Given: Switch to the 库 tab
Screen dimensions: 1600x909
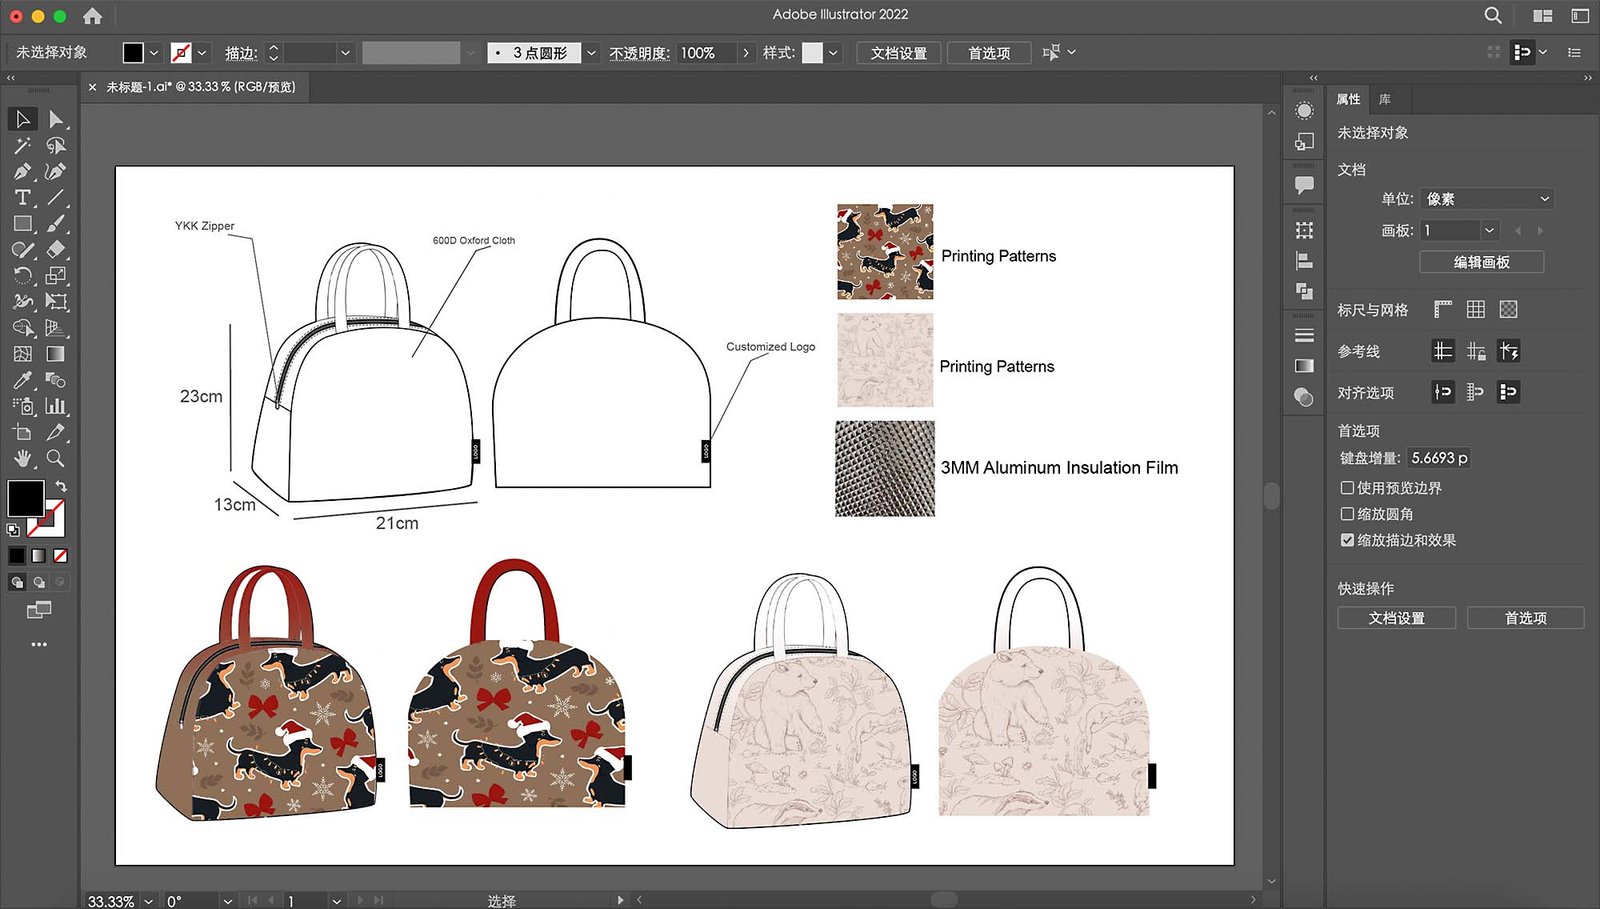Looking at the screenshot, I should pos(1384,99).
